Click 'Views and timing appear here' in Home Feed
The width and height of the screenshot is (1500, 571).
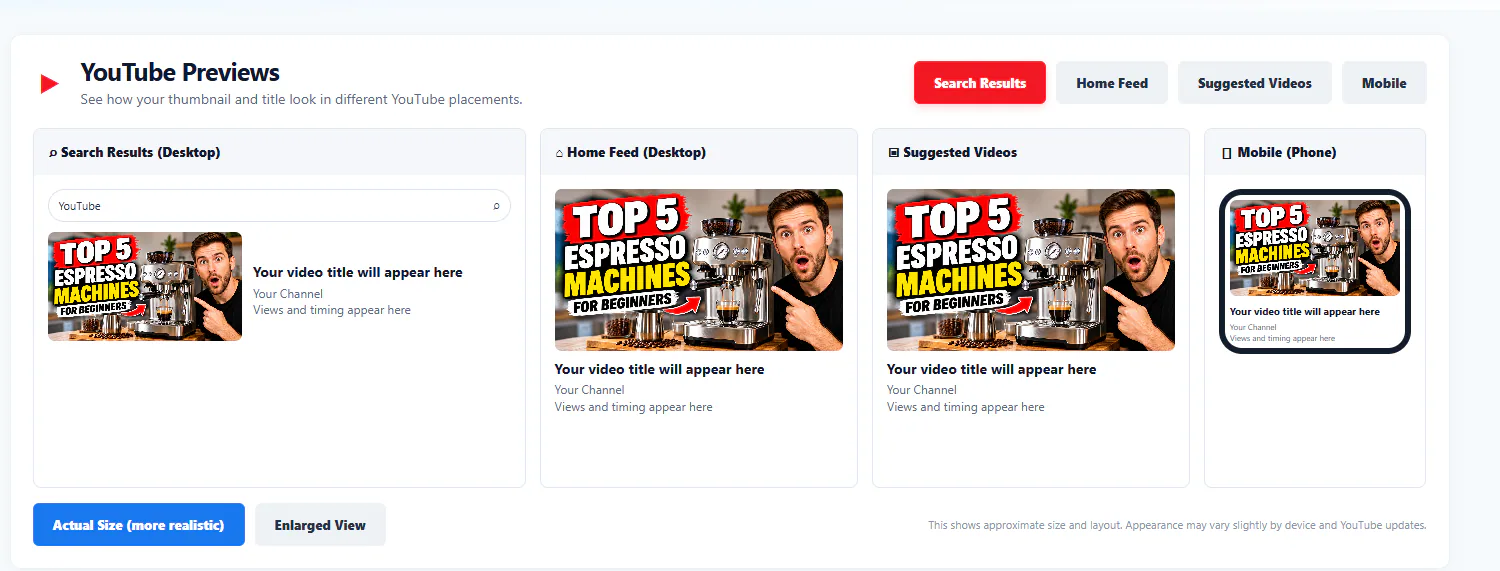(x=634, y=407)
